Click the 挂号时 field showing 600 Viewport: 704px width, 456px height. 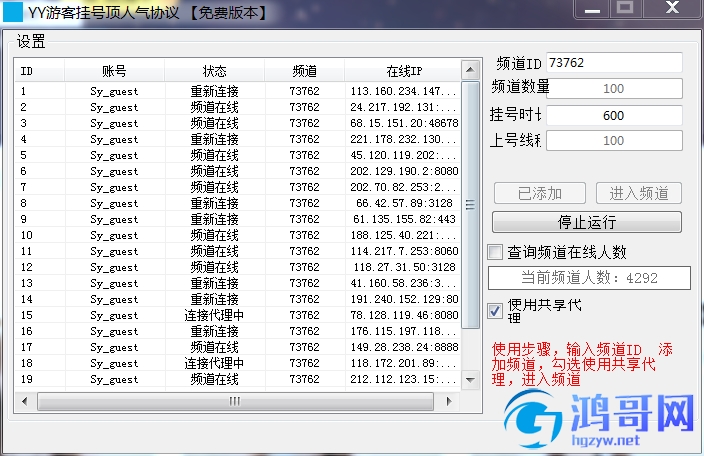click(614, 115)
